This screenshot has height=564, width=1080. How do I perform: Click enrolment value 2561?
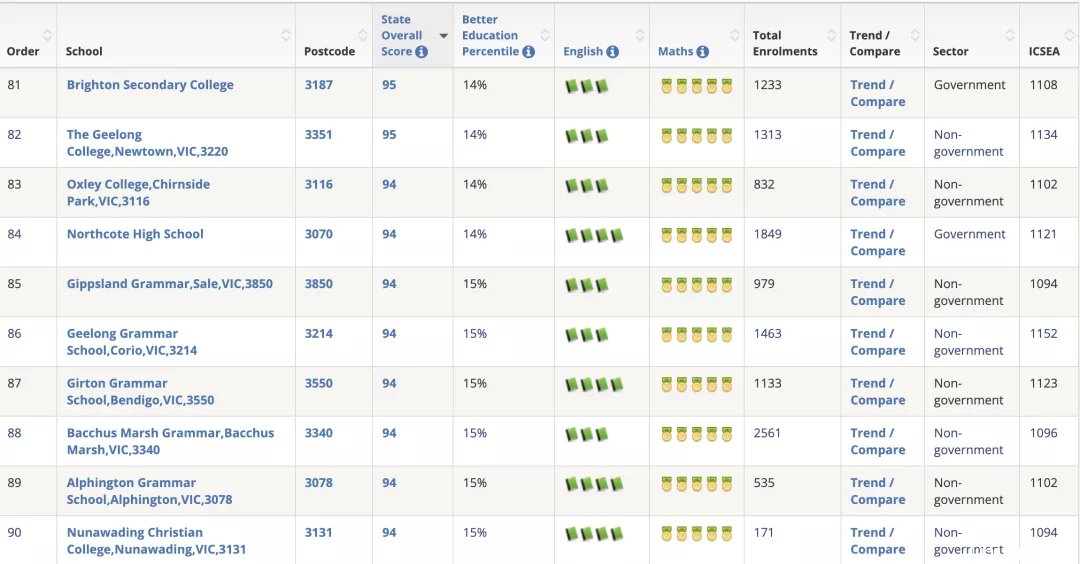pyautogui.click(x=767, y=433)
